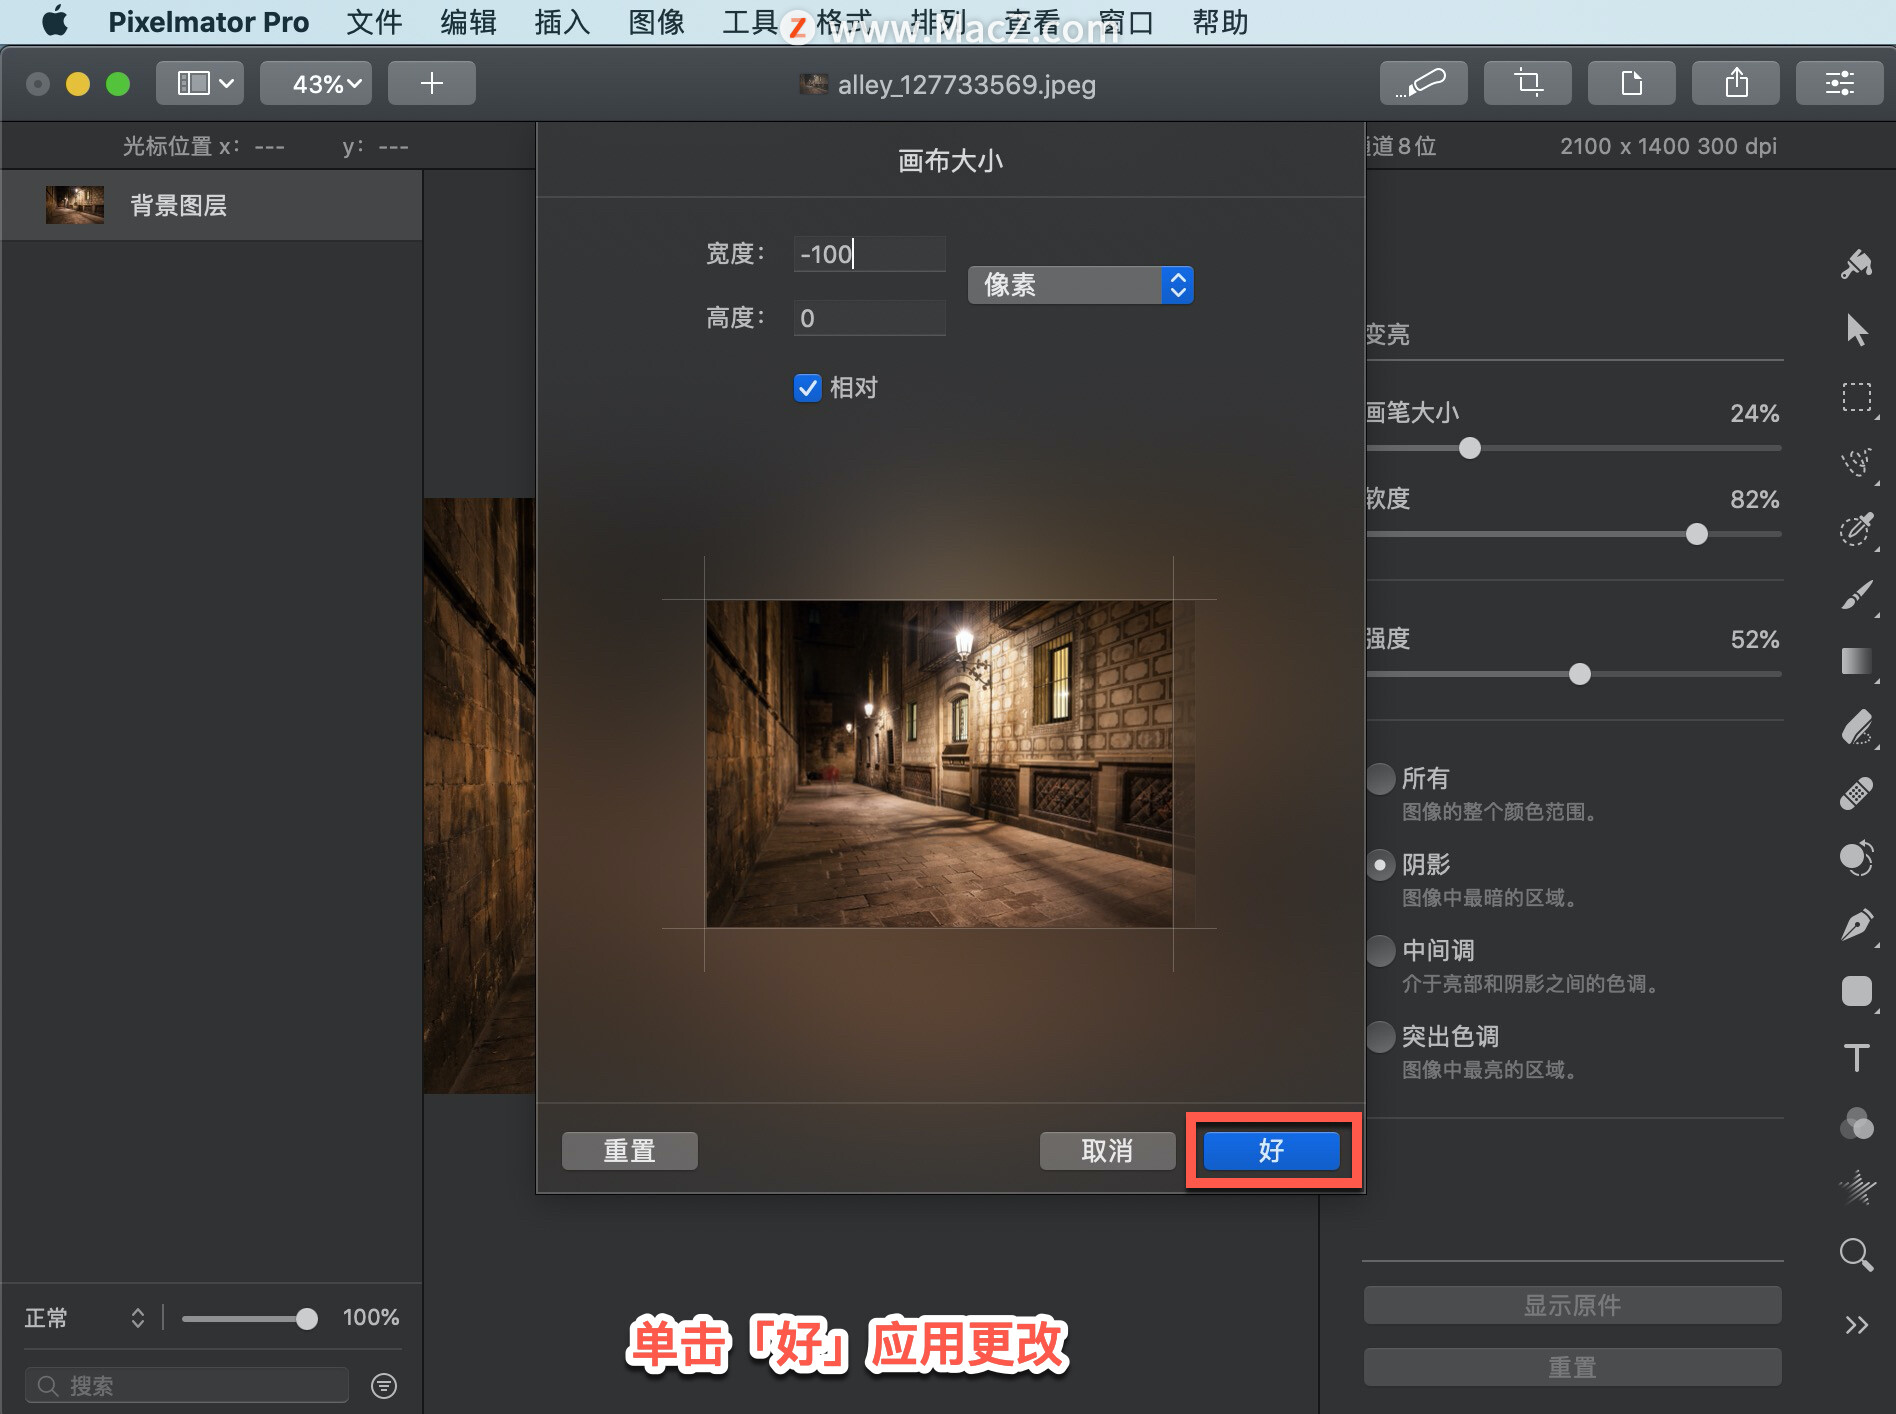Click the document toolbar button
Image resolution: width=1896 pixels, height=1414 pixels.
1631,83
